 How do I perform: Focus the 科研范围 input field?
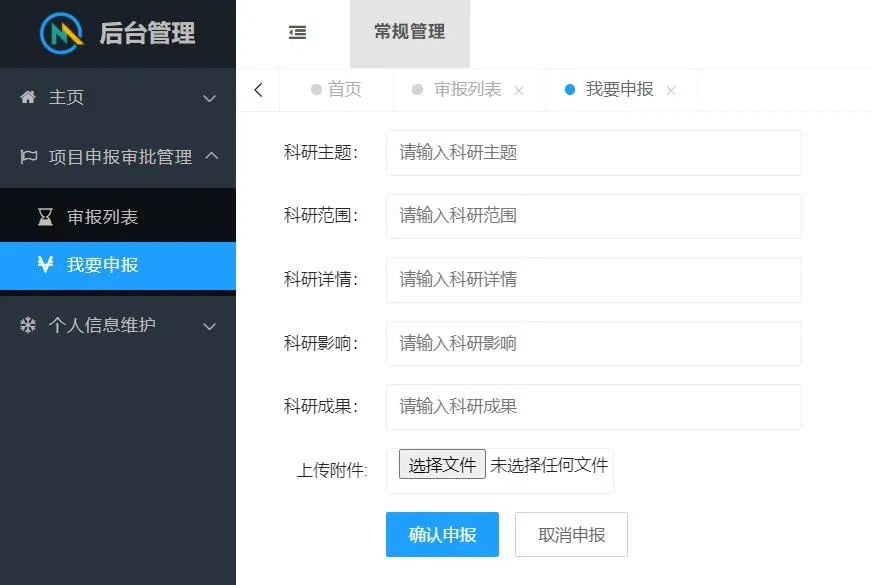(x=594, y=217)
